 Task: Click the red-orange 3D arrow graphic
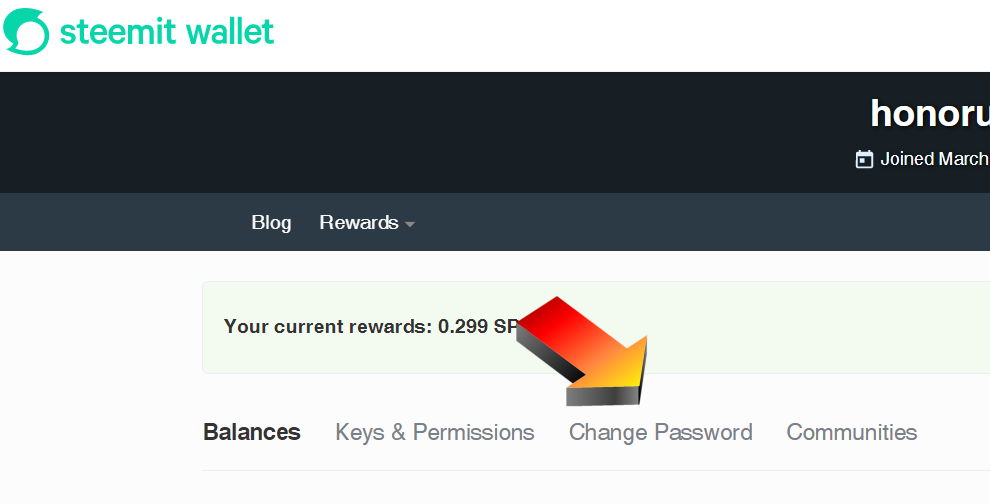[582, 351]
